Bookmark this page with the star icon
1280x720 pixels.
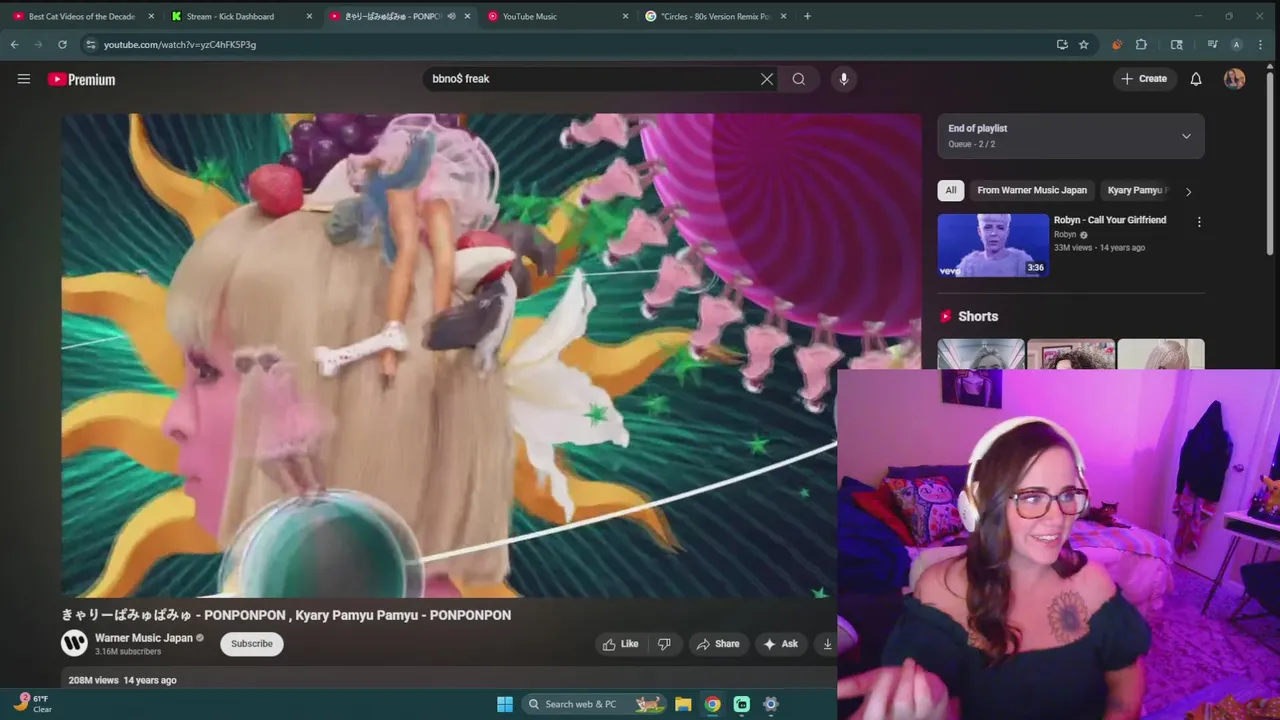click(x=1084, y=44)
